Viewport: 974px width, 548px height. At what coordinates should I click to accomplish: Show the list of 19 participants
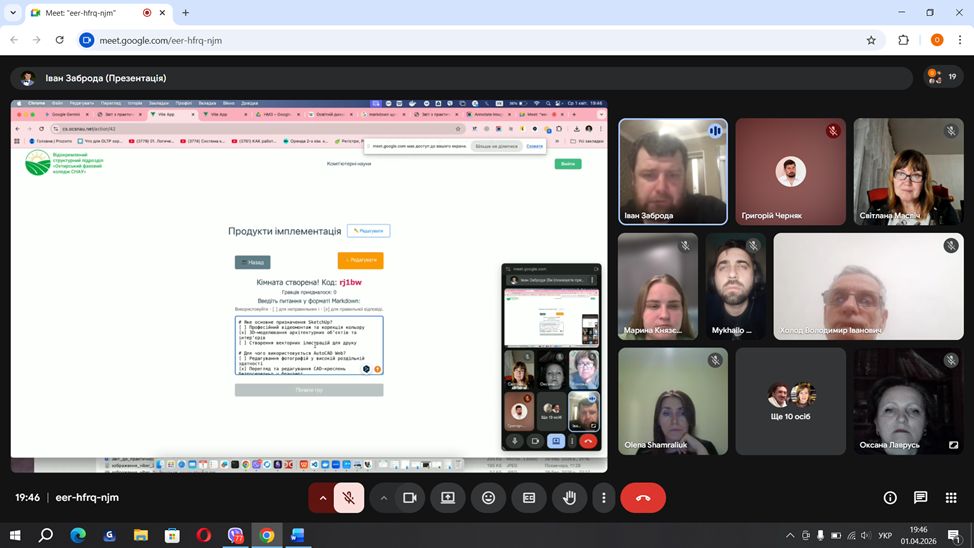pyautogui.click(x=942, y=77)
